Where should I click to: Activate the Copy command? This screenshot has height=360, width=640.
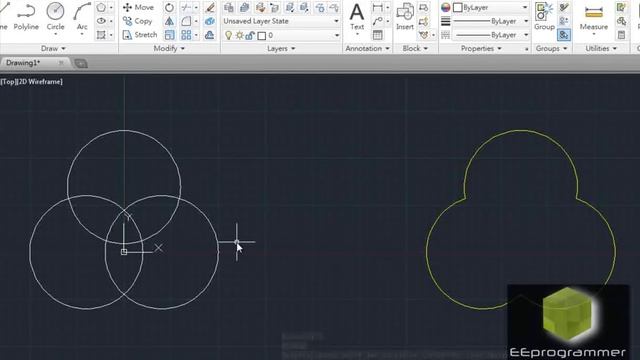pyautogui.click(x=138, y=21)
